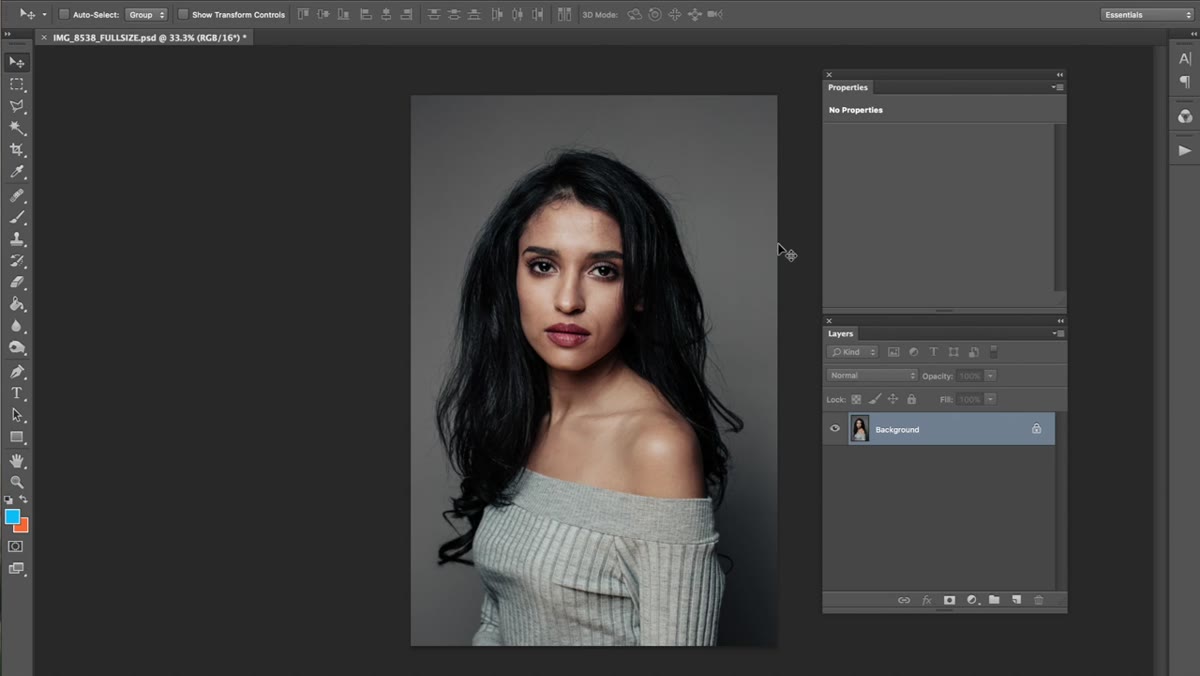
Task: Select the Background layer thumbnail
Action: pos(859,429)
